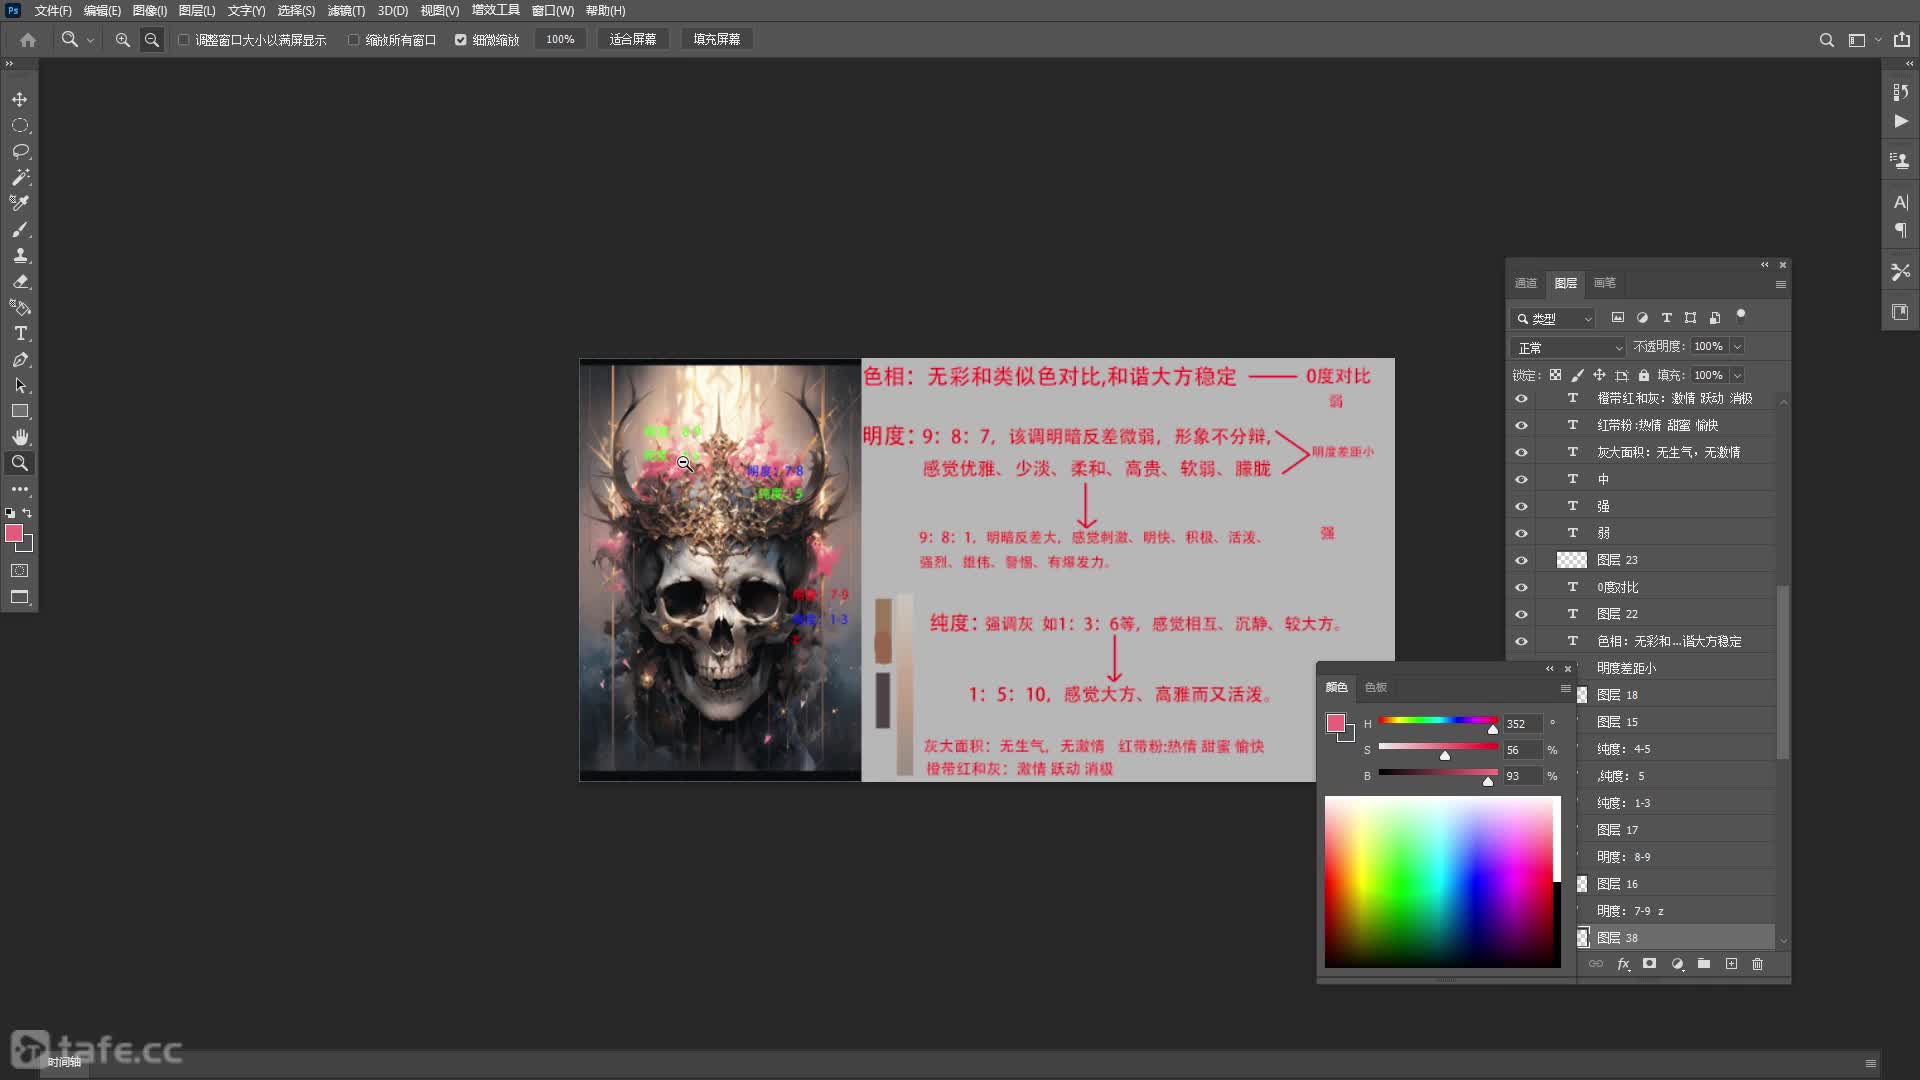Select the Magic Wand tool
Screen dimensions: 1920x1080
click(x=20, y=177)
